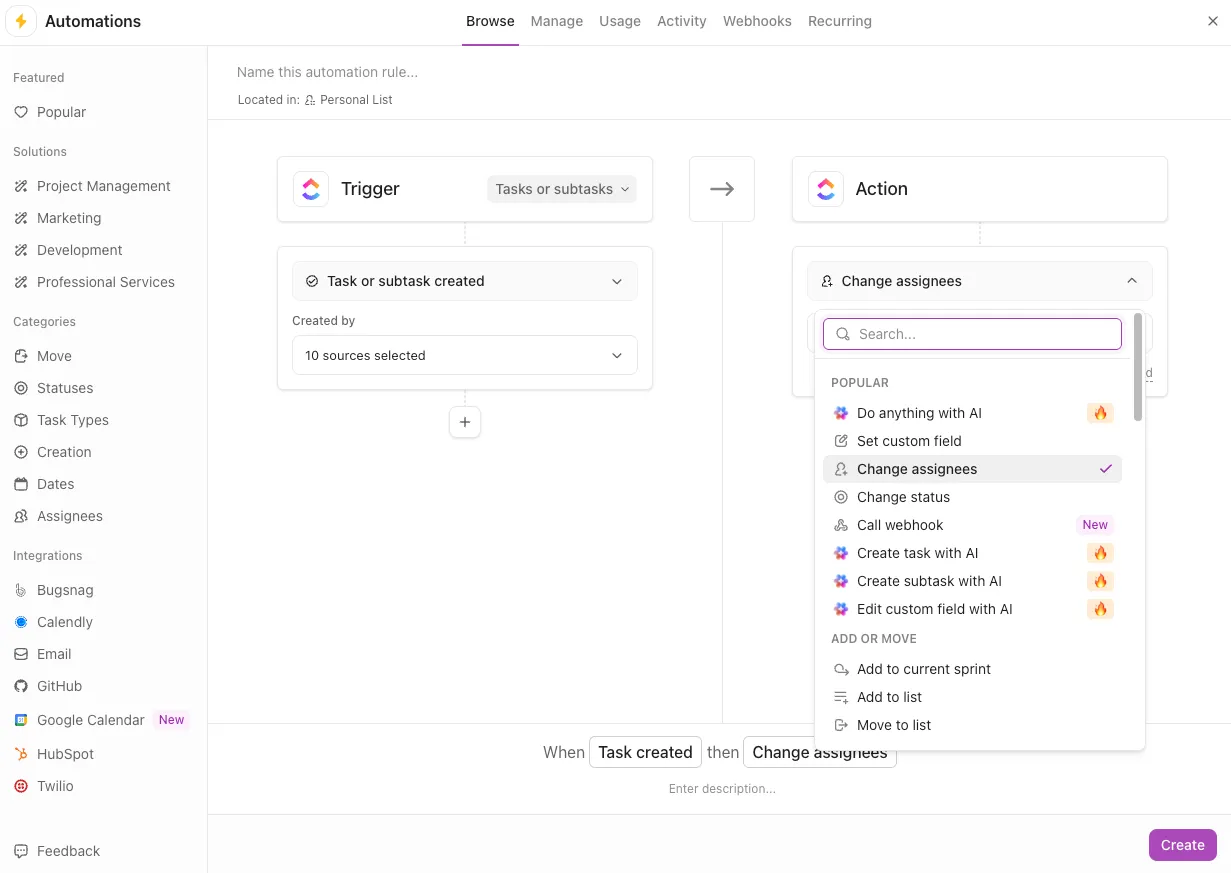The height and width of the screenshot is (873, 1231).
Task: Add a condition with the plus button
Action: (x=465, y=422)
